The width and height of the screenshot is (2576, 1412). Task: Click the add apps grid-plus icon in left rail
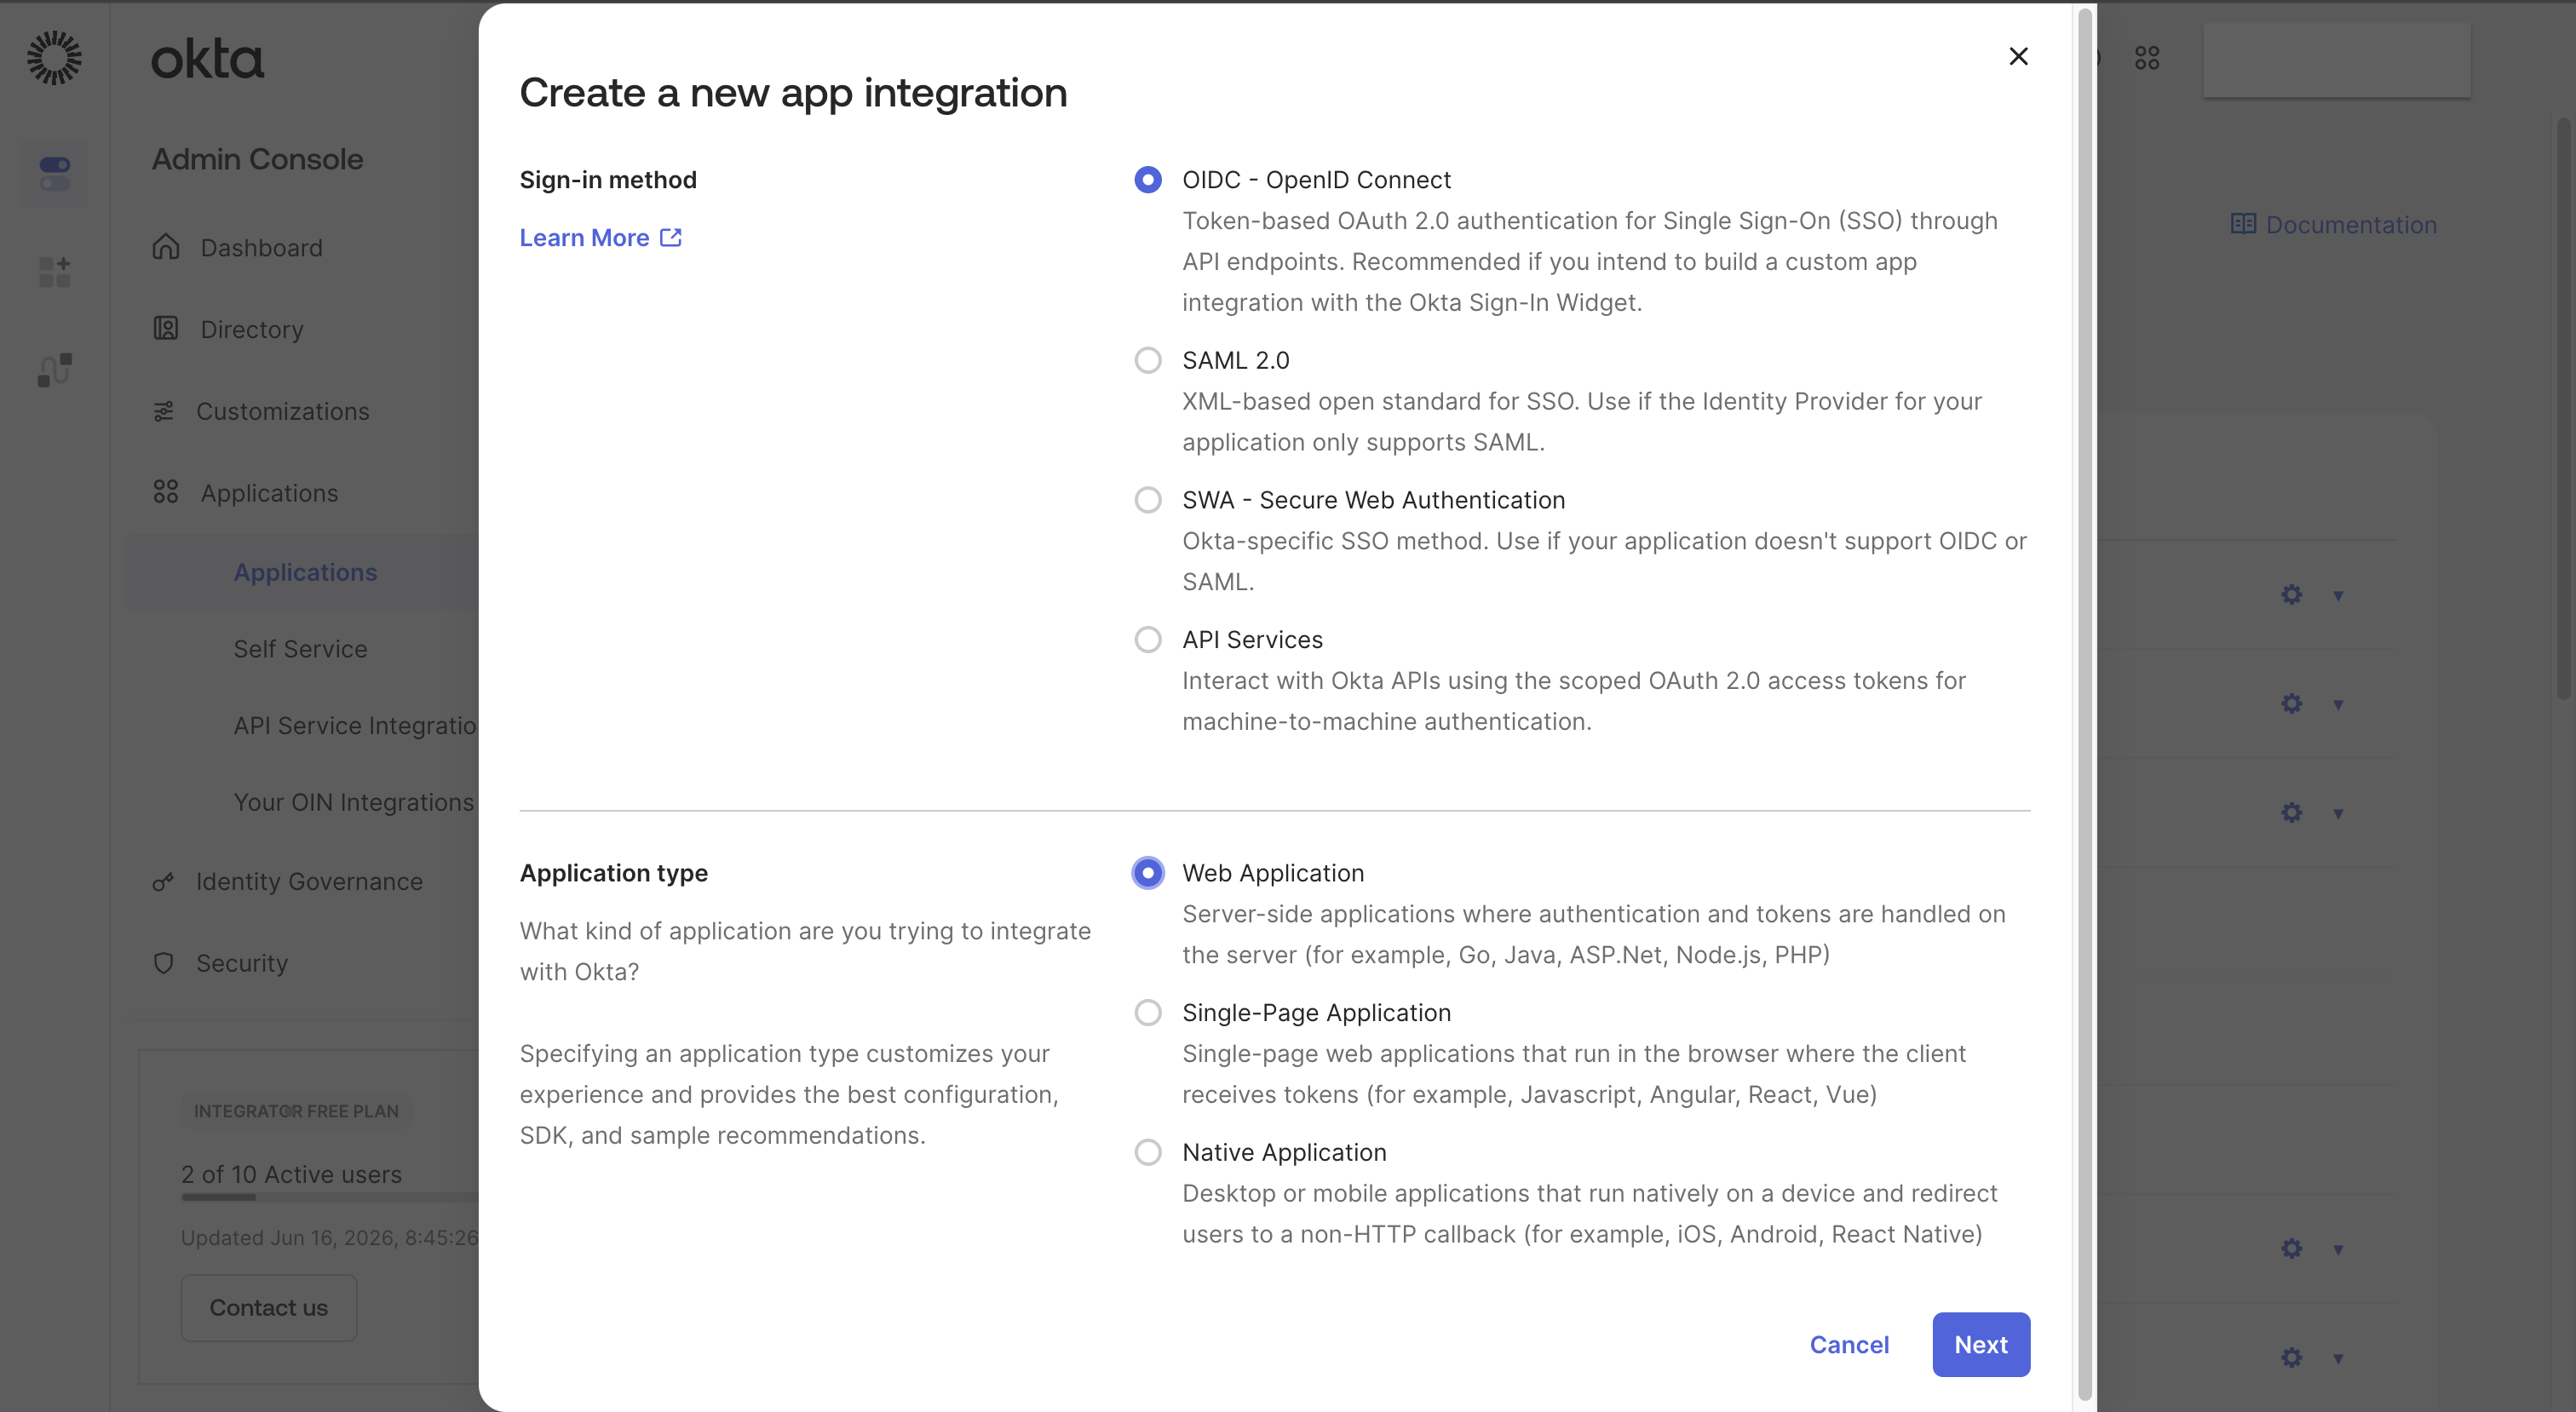point(54,271)
